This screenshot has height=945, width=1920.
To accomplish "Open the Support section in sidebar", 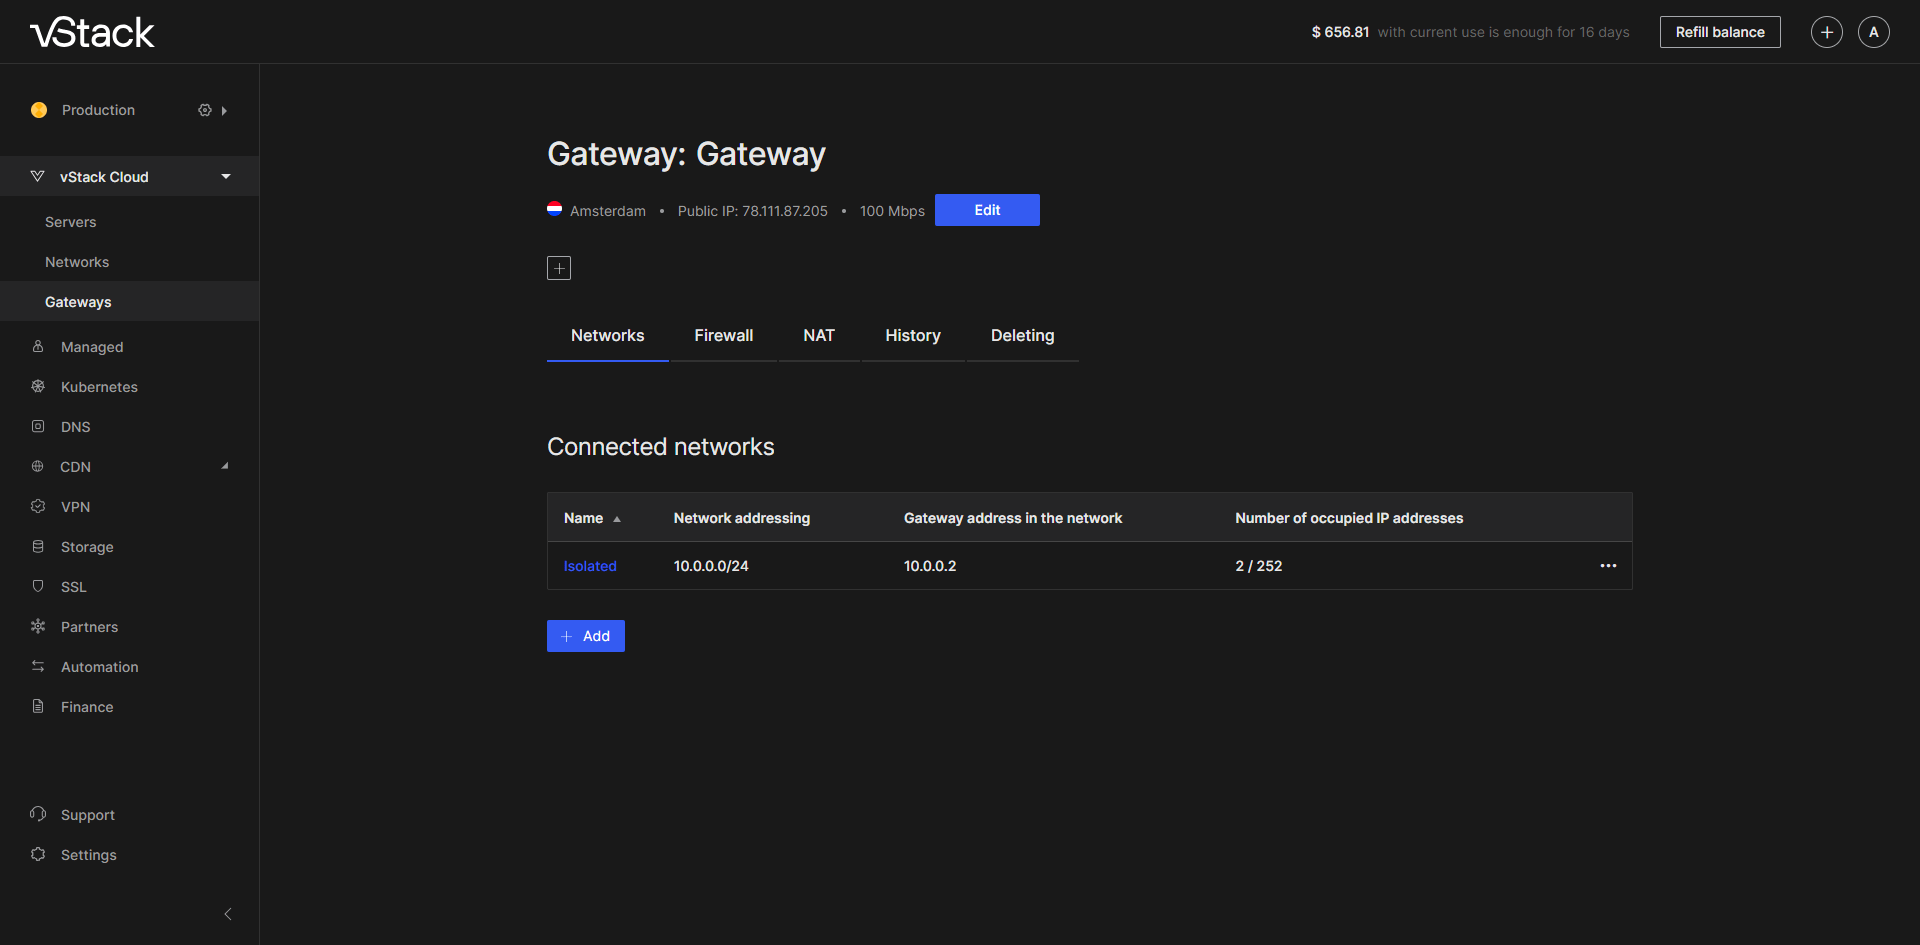I will (x=87, y=815).
